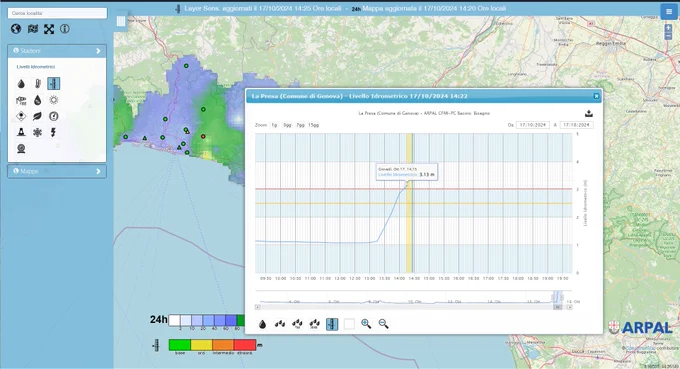Open the hamburger menu at top right
The width and height of the screenshot is (680, 369).
[668, 12]
